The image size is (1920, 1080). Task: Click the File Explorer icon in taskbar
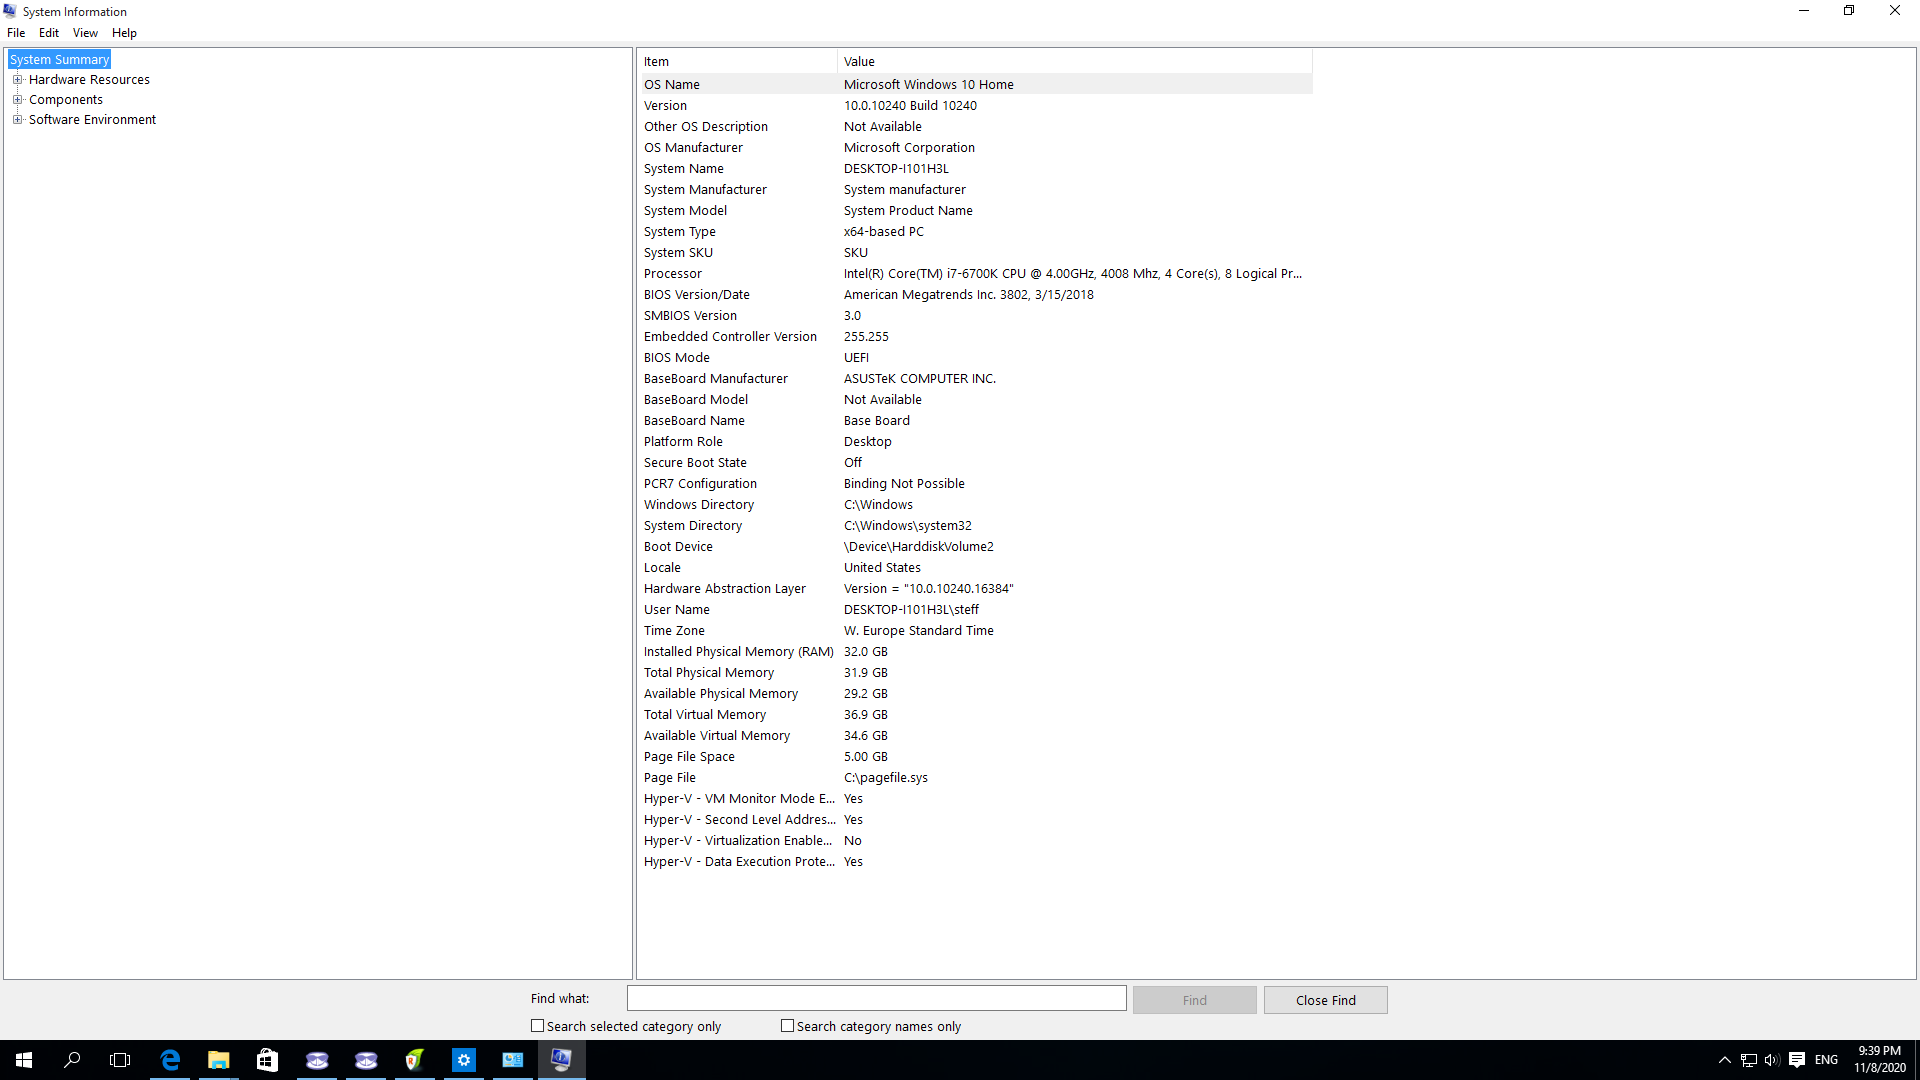point(218,1059)
